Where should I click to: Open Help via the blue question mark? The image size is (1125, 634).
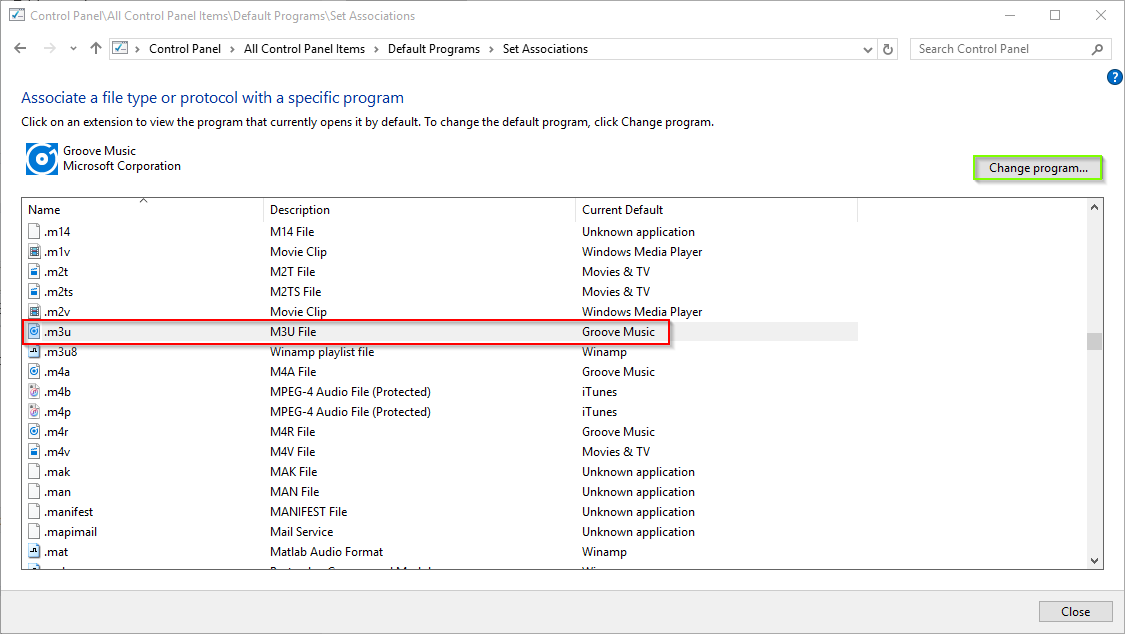[x=1114, y=77]
